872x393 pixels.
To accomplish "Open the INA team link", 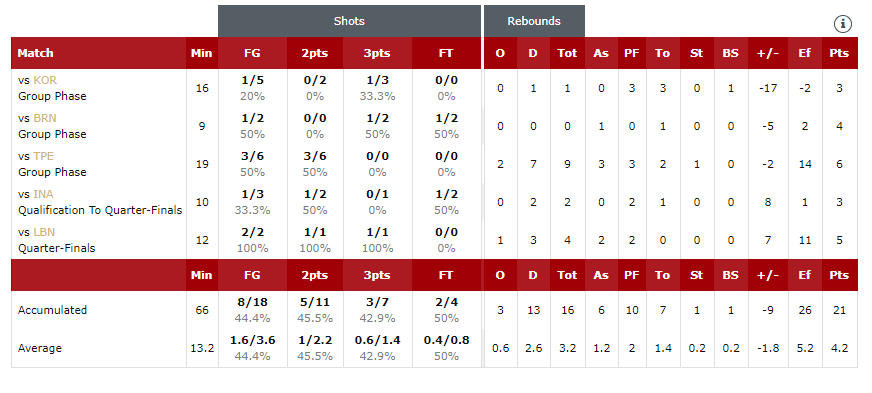I will pos(43,194).
